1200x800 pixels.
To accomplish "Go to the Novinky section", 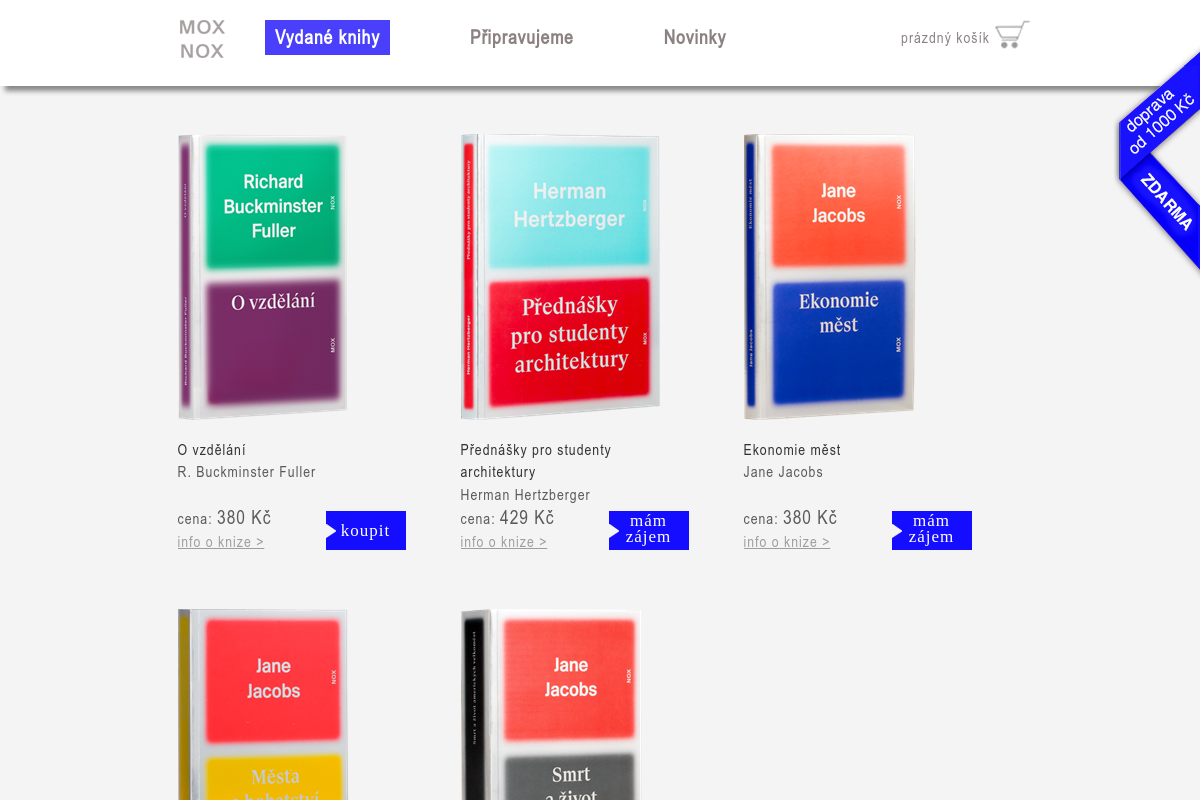I will (694, 38).
